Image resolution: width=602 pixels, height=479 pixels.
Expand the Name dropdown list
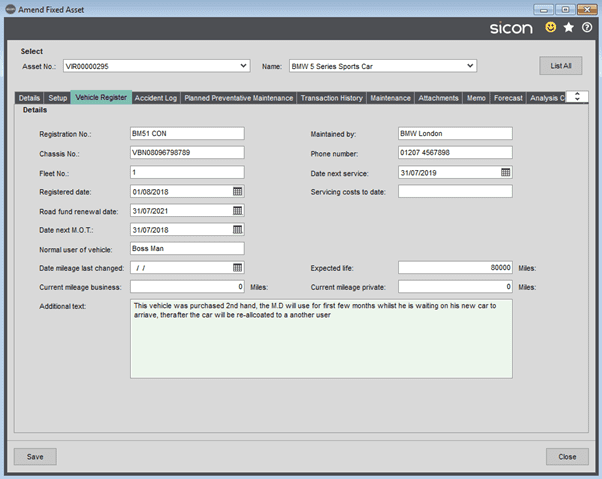click(x=470, y=66)
